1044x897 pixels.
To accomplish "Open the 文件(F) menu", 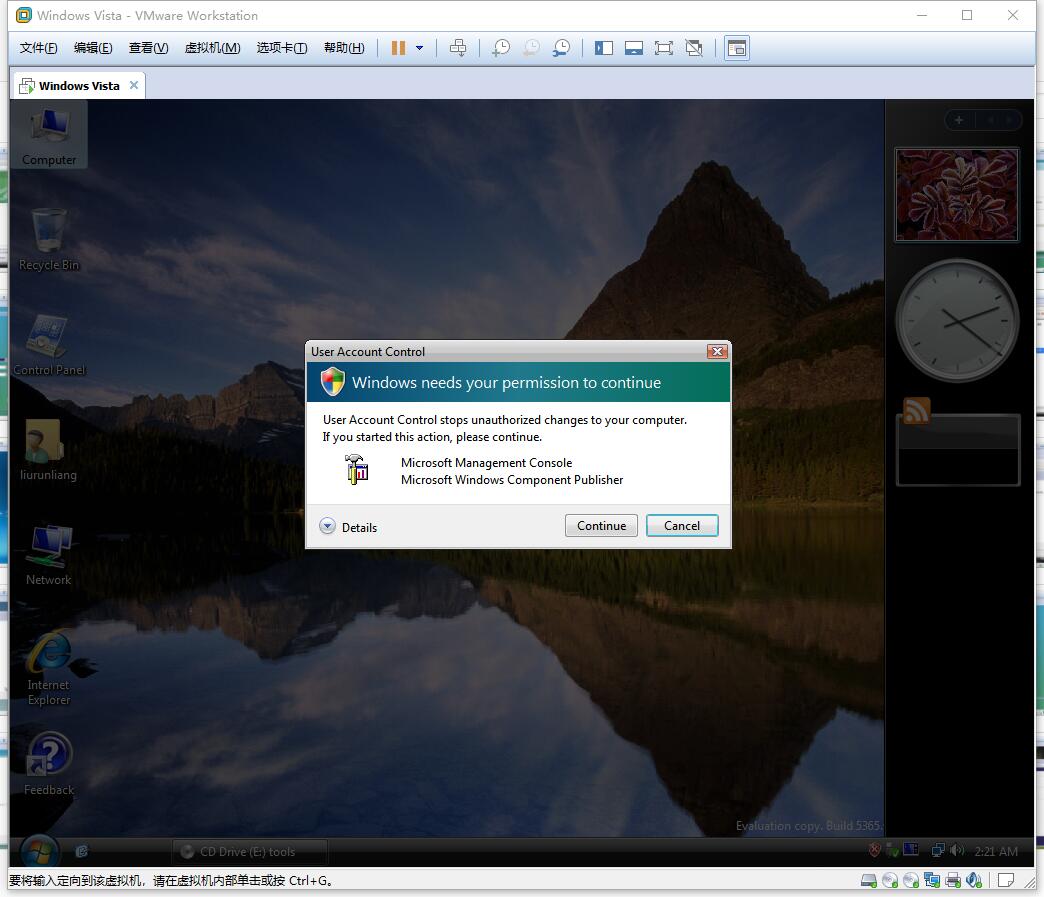I will click(39, 48).
